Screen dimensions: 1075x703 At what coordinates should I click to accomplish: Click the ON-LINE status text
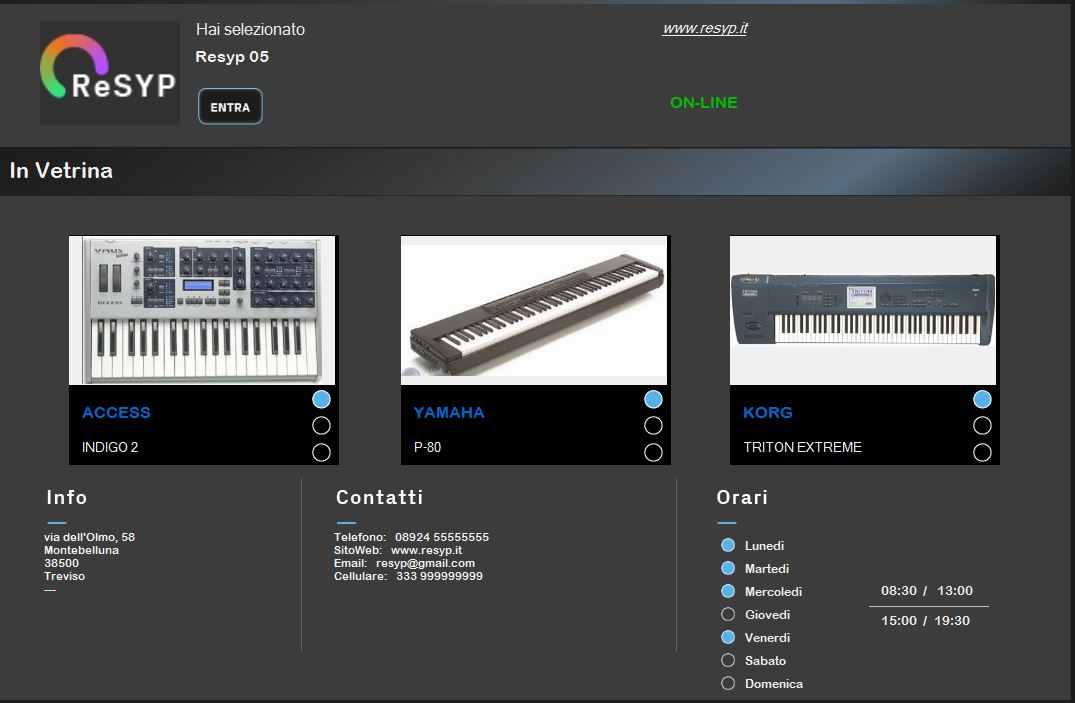pos(703,102)
